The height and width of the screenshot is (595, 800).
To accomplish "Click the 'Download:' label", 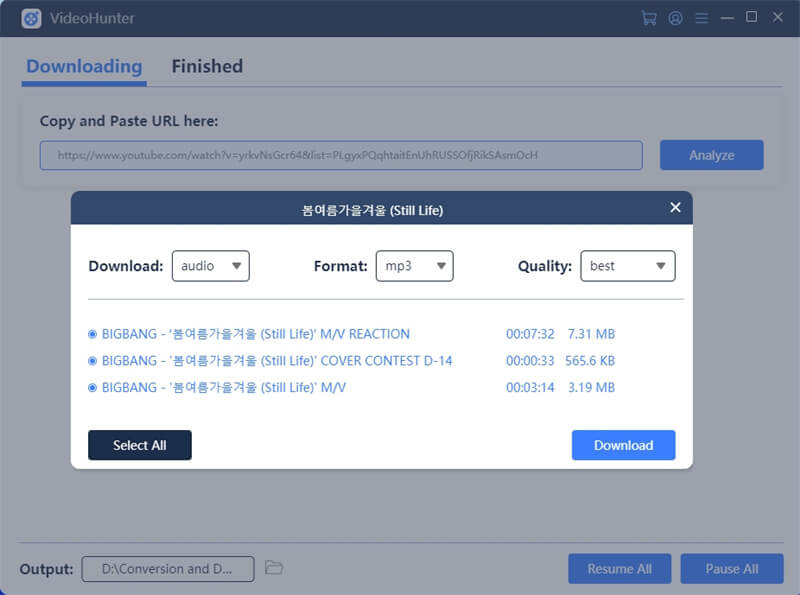I will click(126, 266).
